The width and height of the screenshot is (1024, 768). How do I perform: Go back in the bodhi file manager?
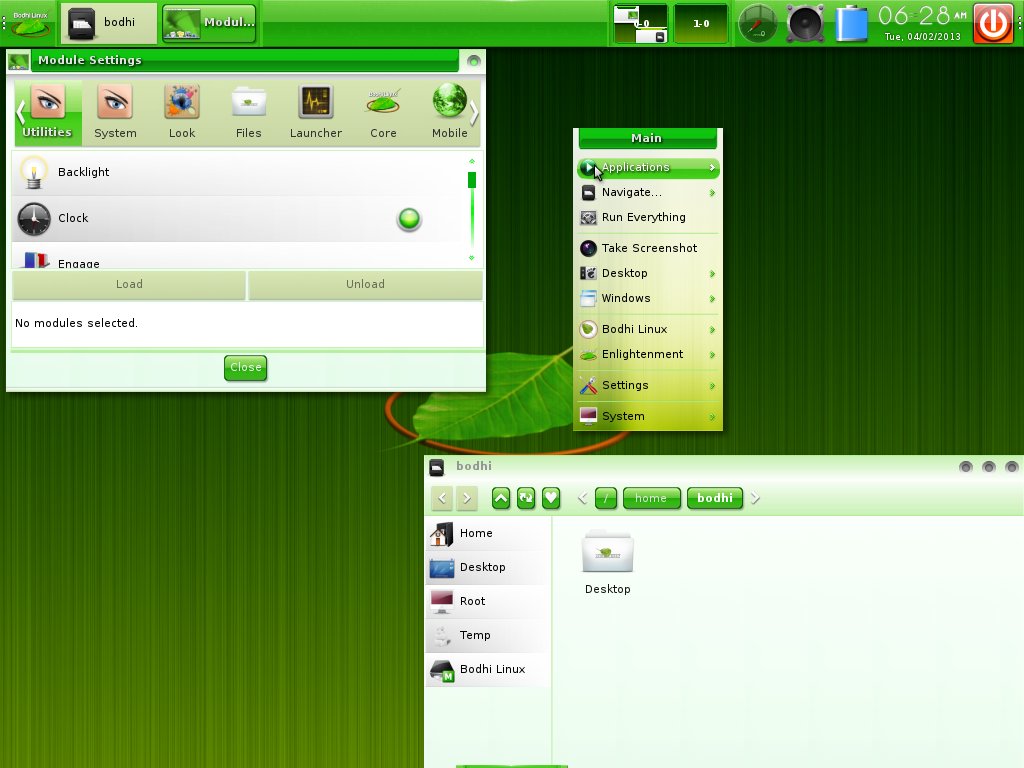442,498
